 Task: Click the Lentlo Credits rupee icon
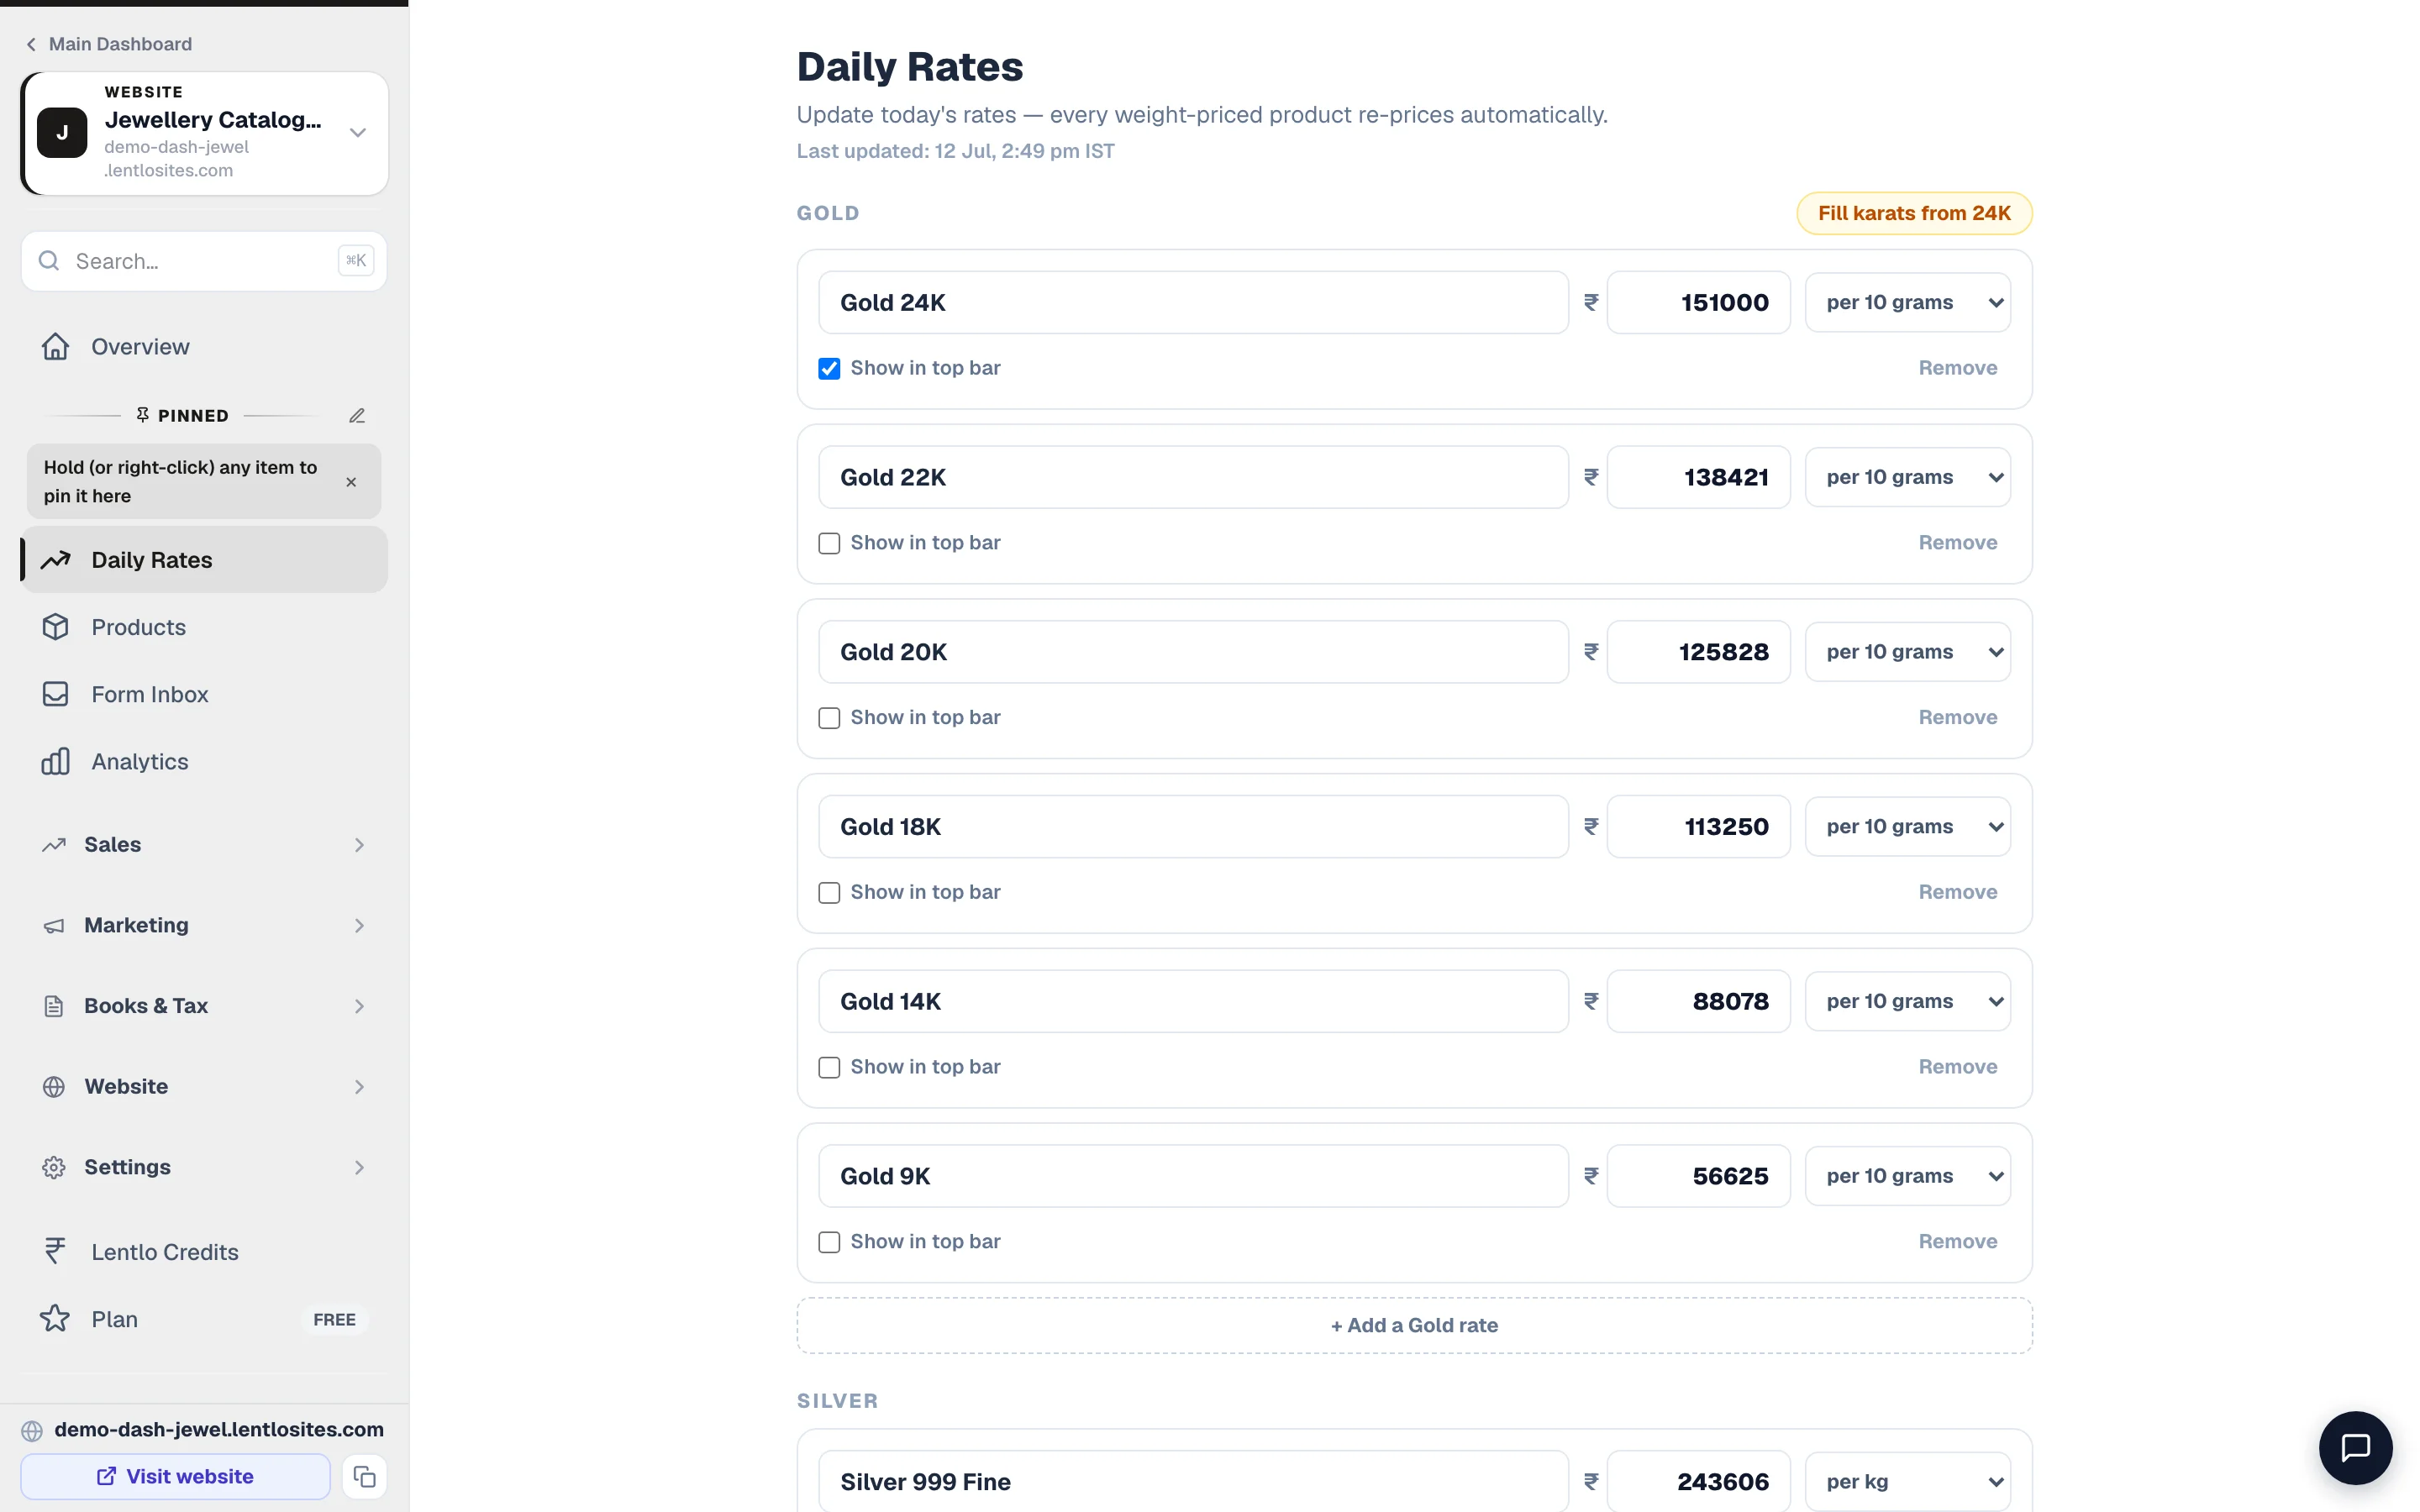(x=55, y=1251)
